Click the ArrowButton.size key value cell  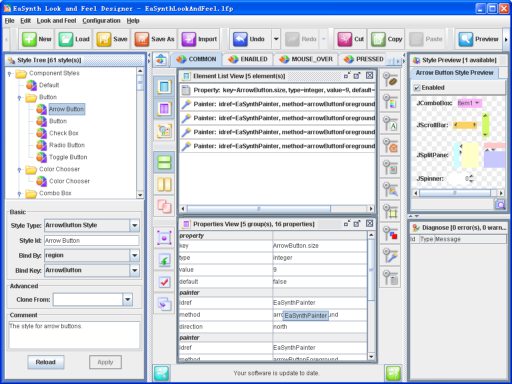[x=319, y=246]
